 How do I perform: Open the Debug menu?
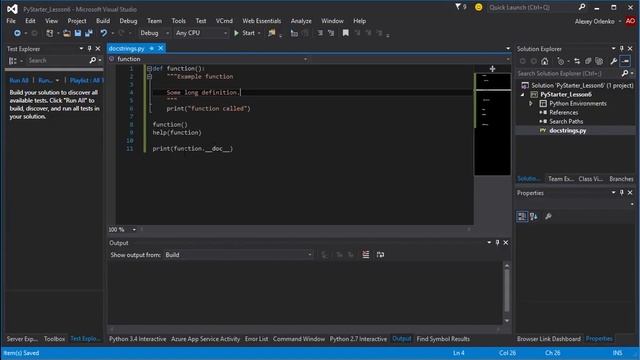[128, 21]
